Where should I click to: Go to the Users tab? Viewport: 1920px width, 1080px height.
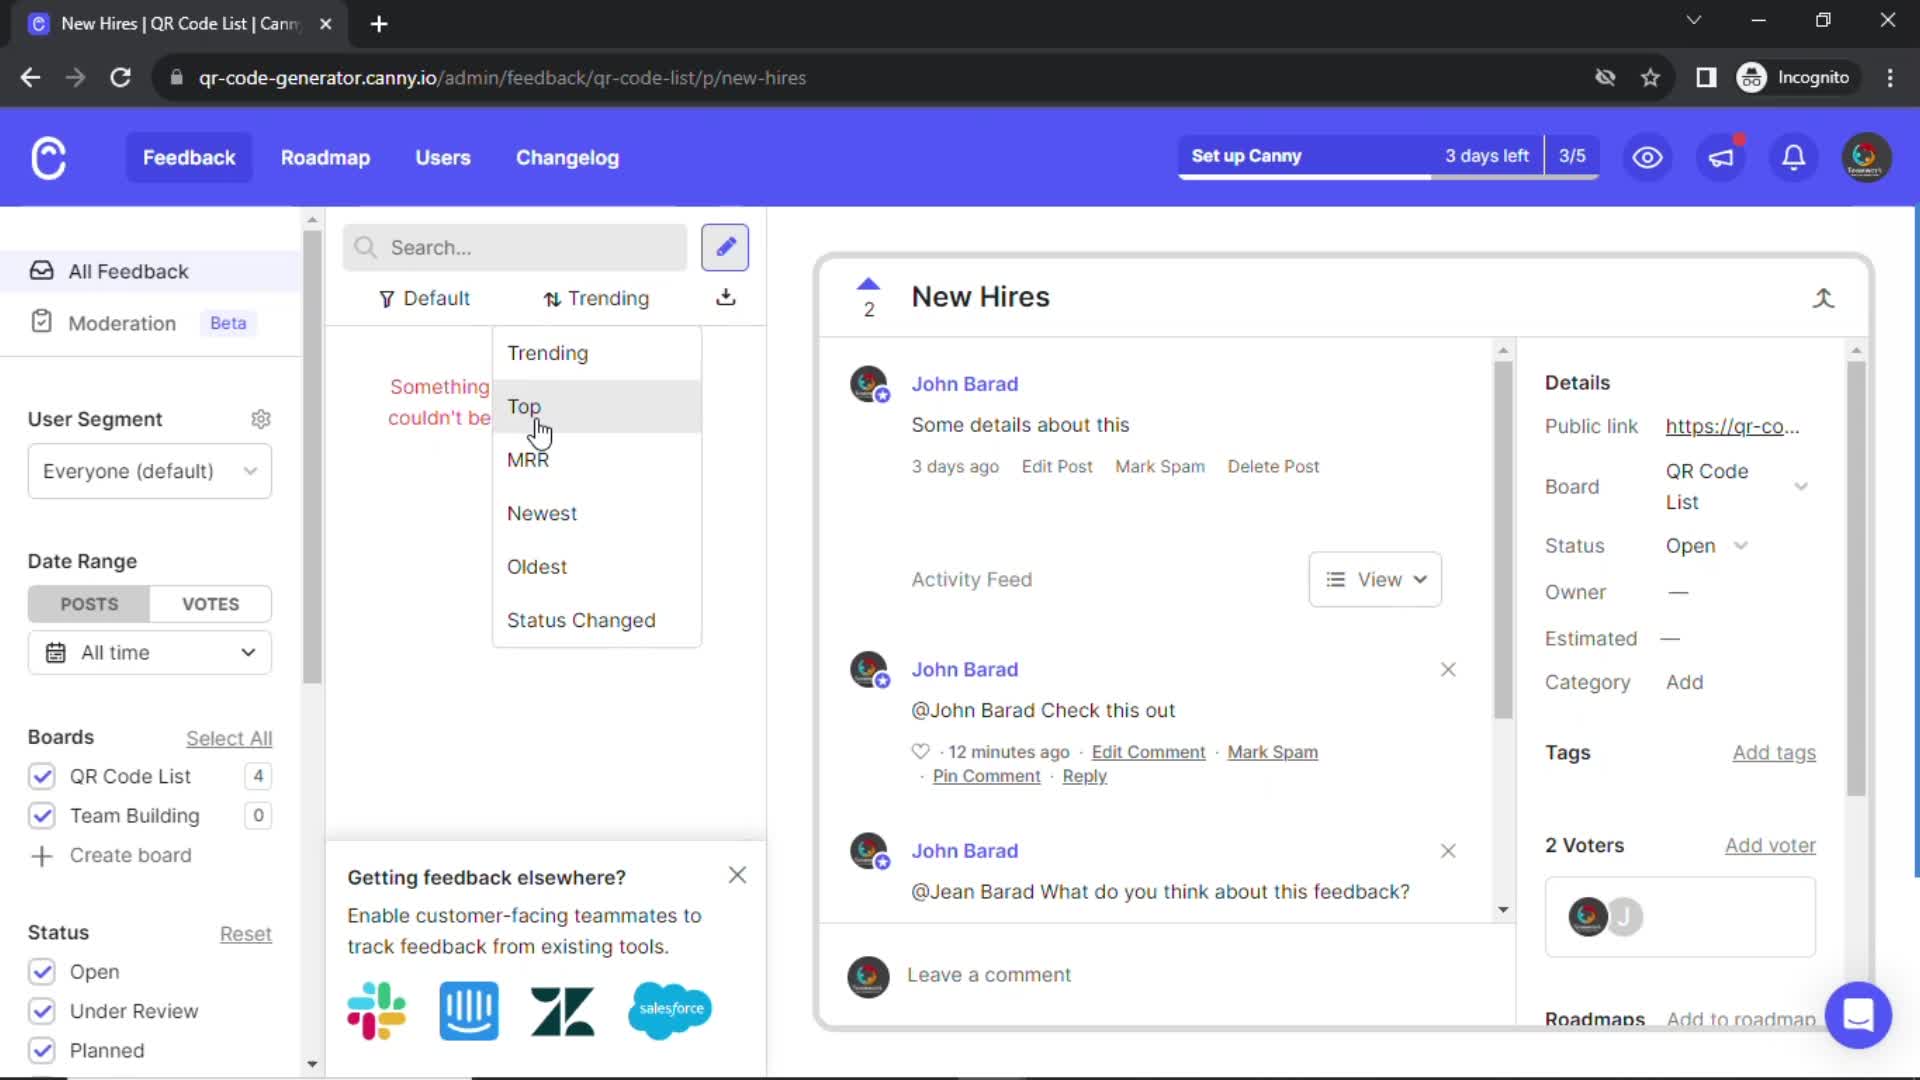point(443,158)
